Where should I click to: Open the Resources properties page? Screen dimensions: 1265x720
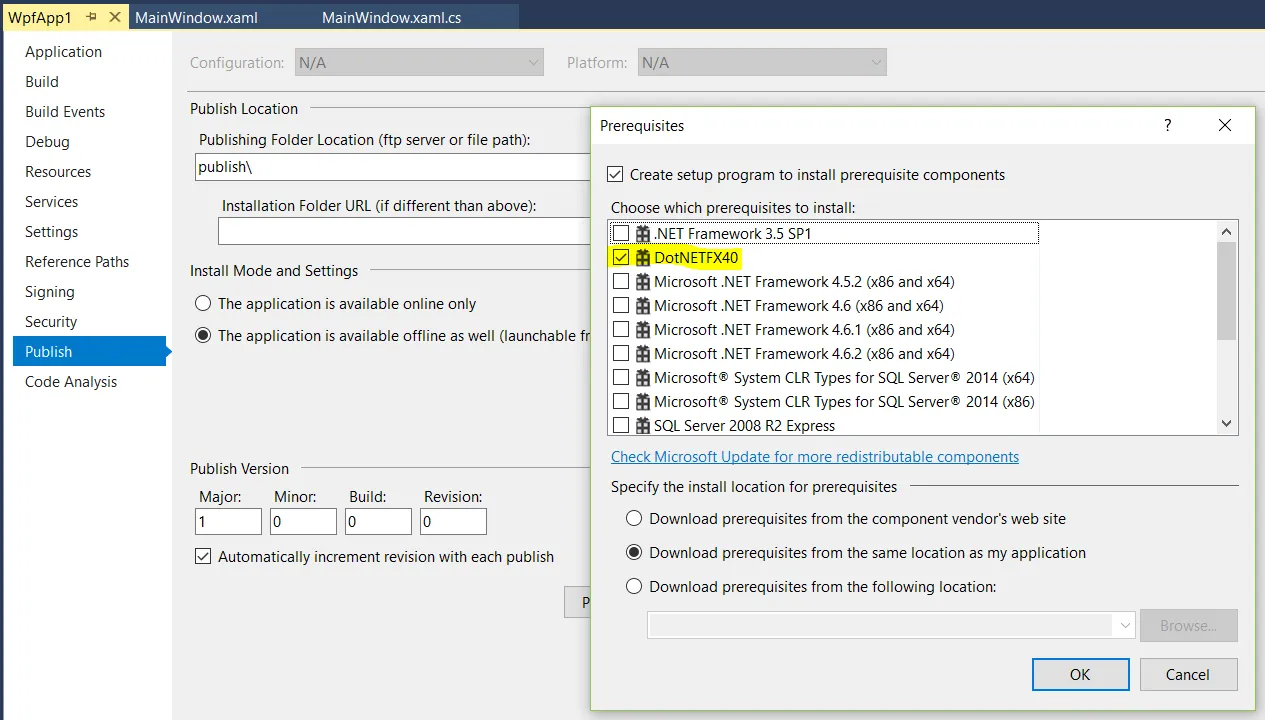coord(58,172)
